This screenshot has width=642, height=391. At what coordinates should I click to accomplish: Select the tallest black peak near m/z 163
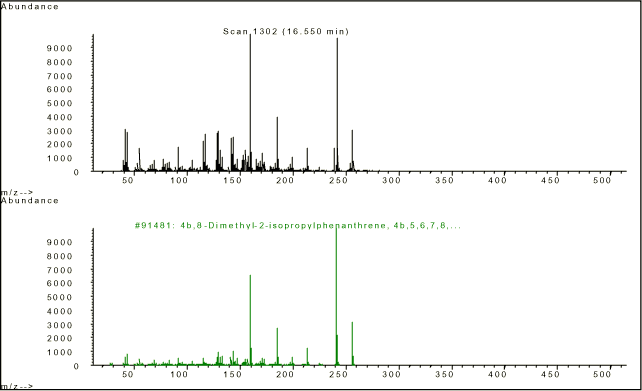pos(250,102)
